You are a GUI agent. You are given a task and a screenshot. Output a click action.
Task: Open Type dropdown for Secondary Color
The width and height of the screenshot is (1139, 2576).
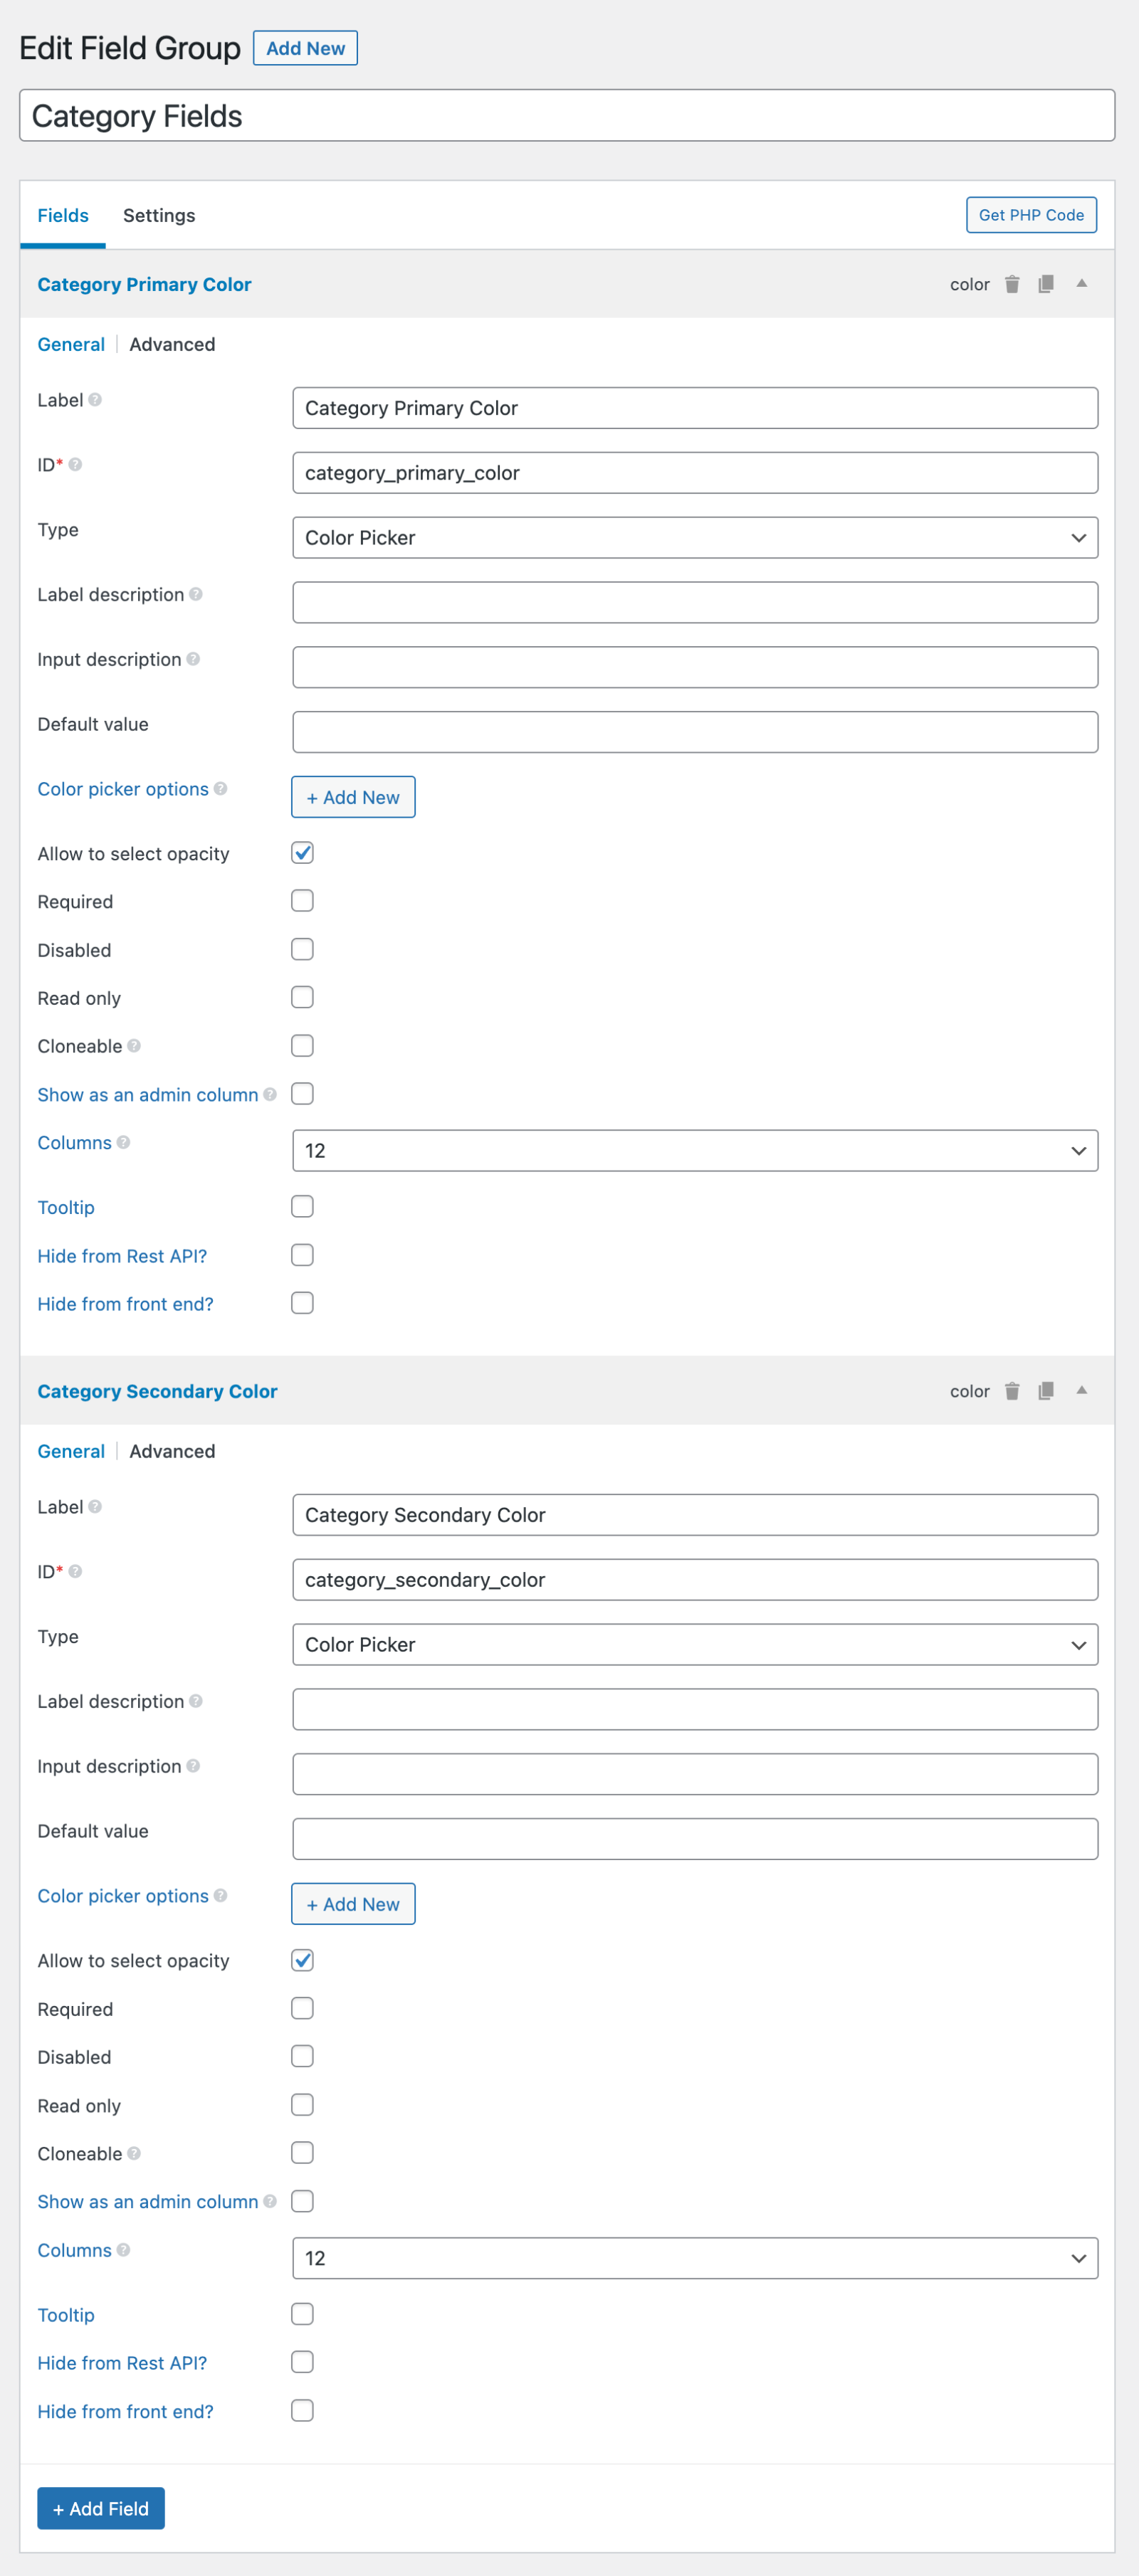(695, 1645)
